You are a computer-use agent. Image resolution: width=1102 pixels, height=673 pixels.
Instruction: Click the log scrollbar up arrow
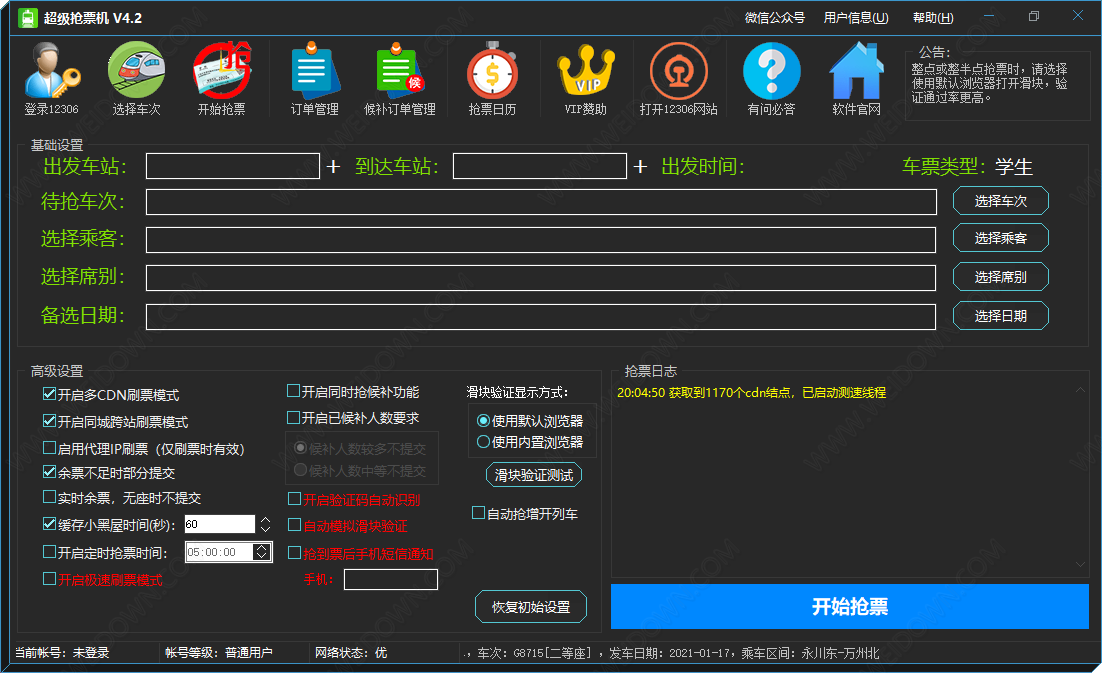coord(1080,390)
